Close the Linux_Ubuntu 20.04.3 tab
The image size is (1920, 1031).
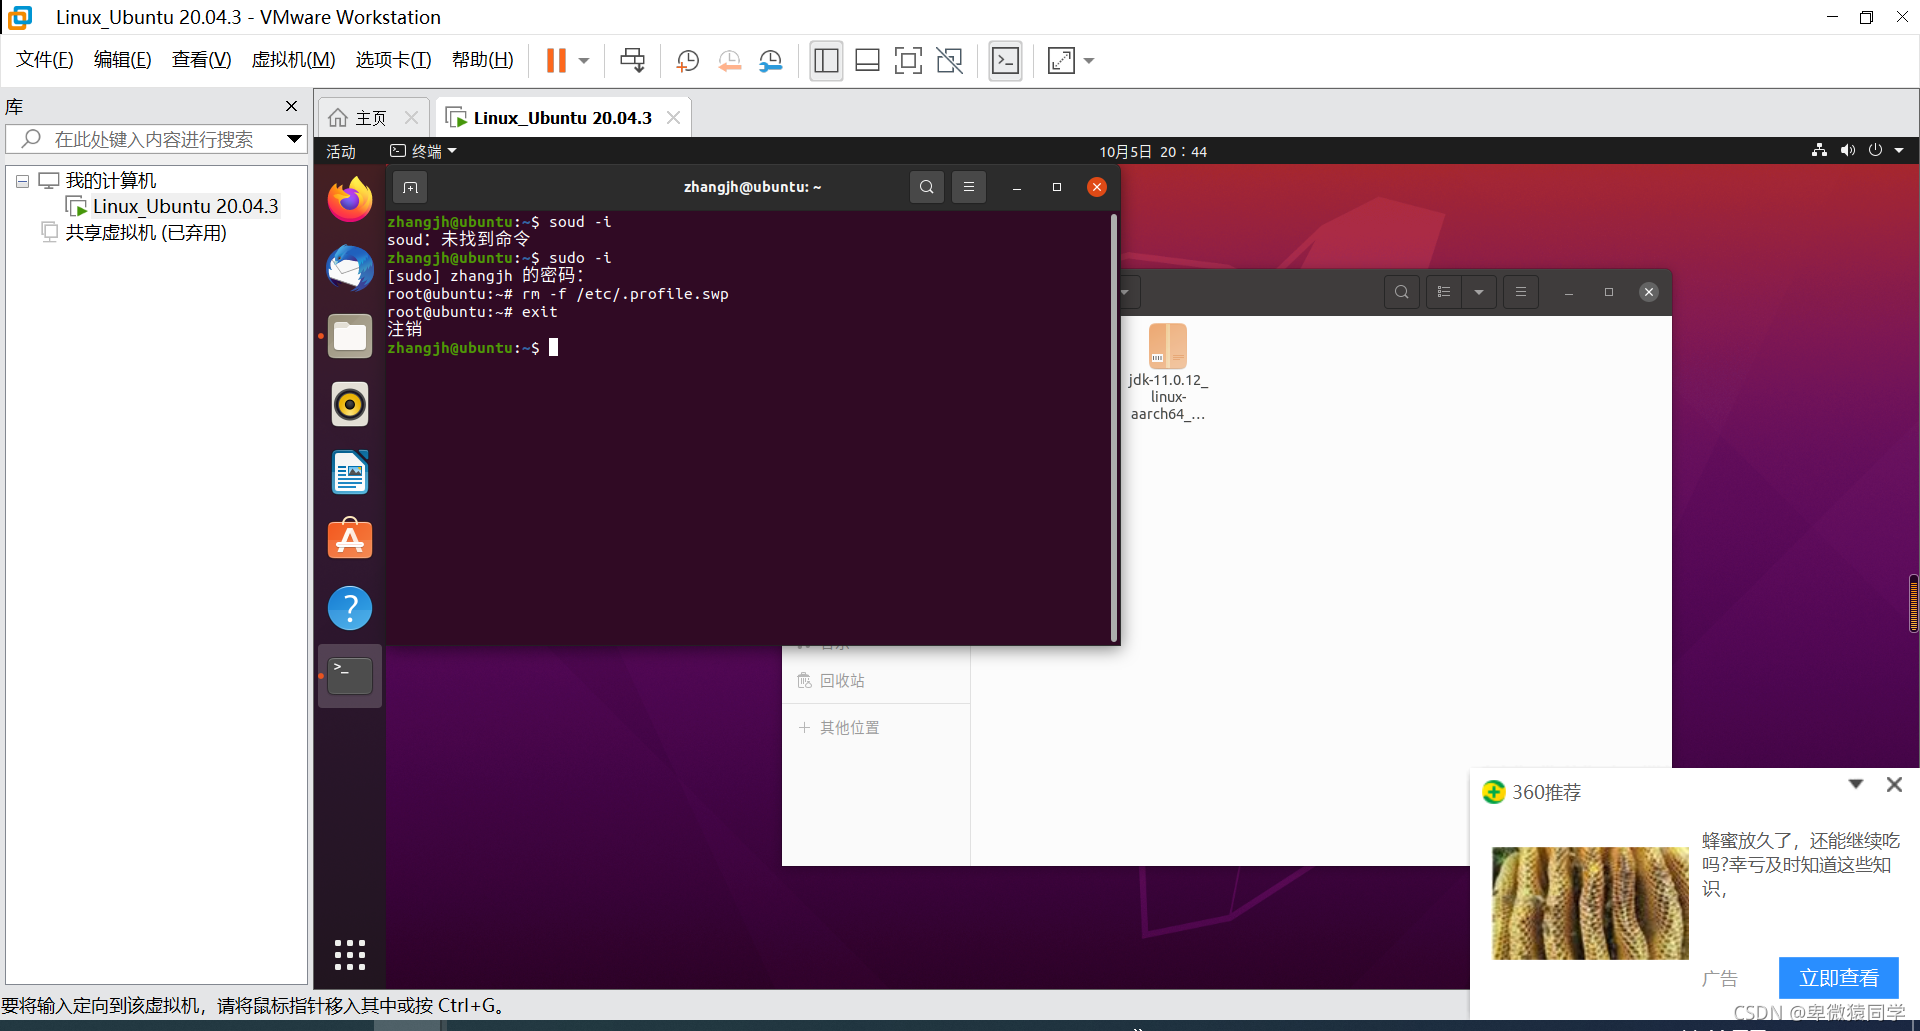pos(673,118)
